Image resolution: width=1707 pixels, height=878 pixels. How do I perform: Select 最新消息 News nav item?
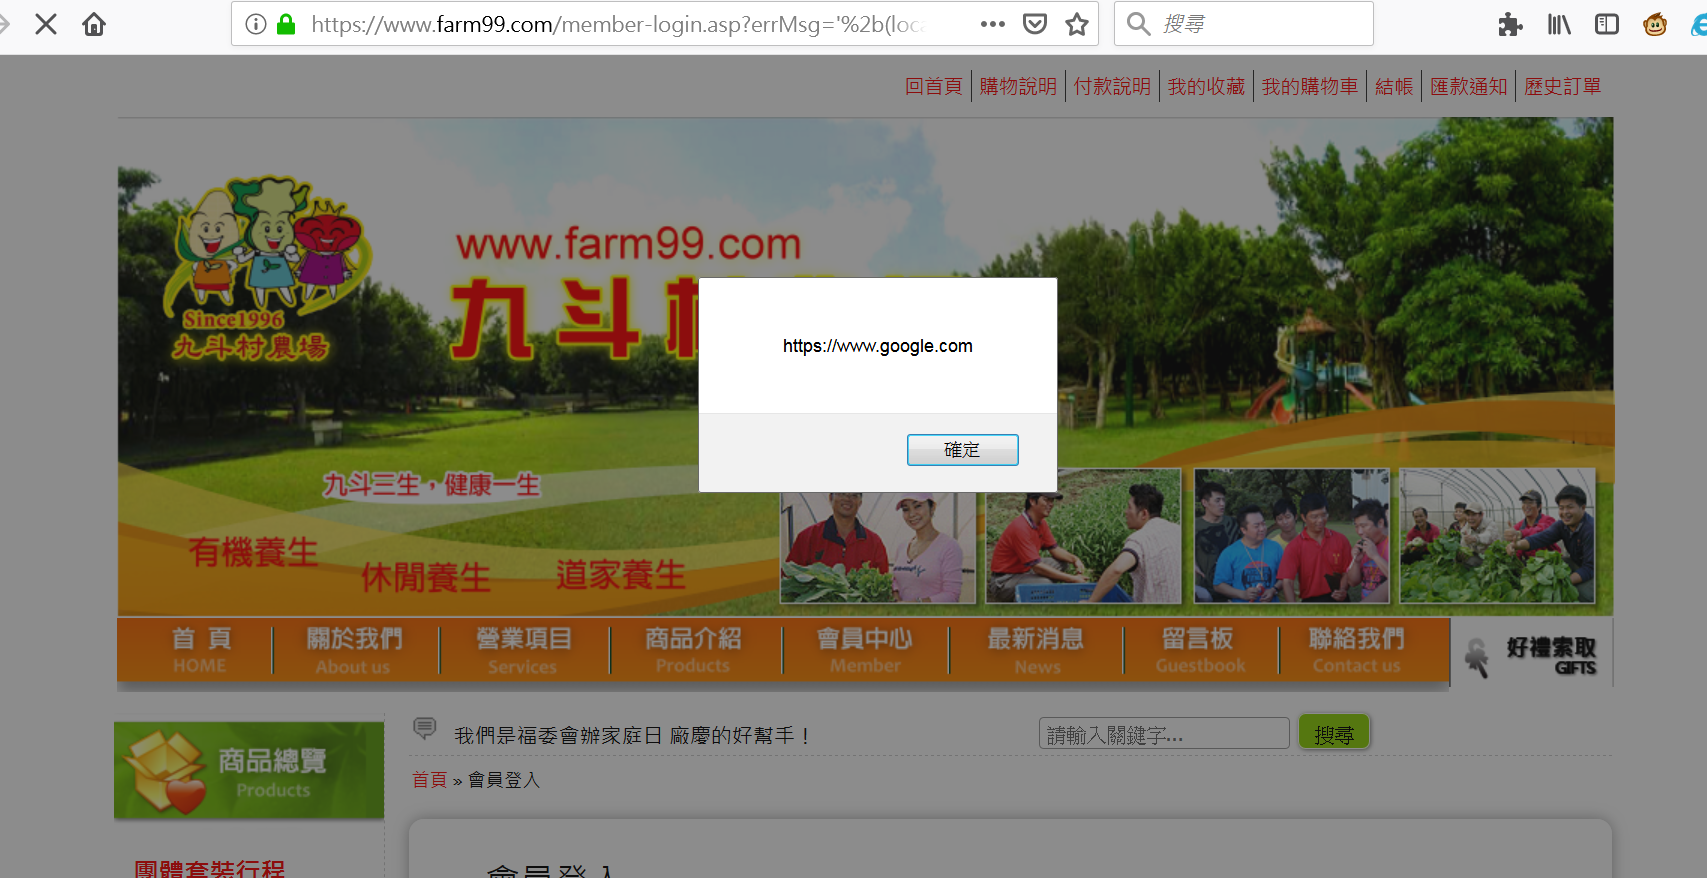coord(1036,650)
